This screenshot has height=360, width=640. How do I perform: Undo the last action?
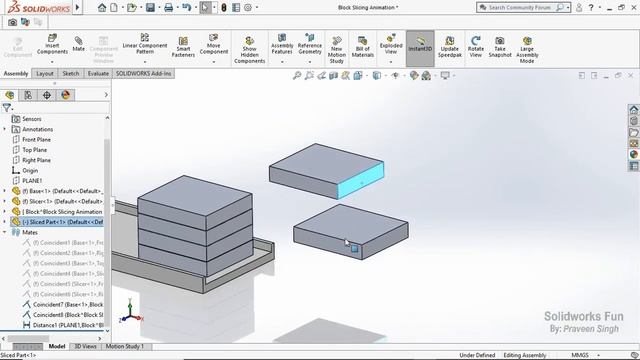coord(187,7)
